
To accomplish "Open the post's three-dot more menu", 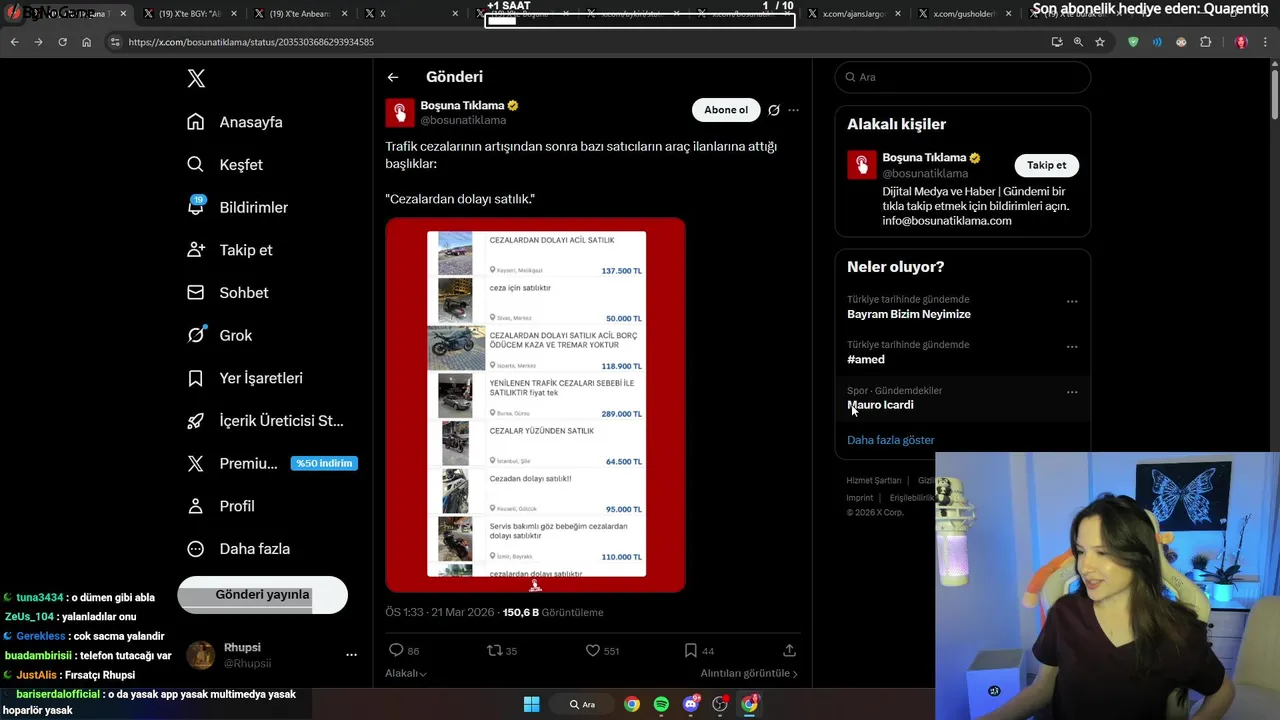I will click(x=793, y=110).
